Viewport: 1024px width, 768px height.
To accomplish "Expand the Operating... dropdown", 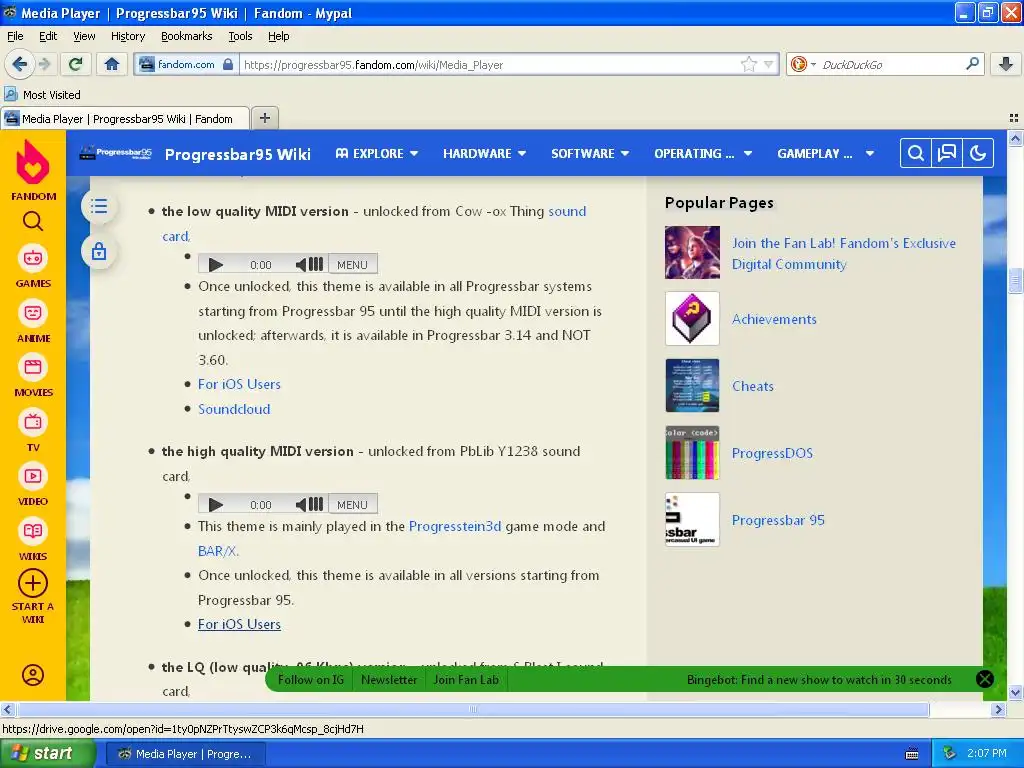I will [x=703, y=153].
